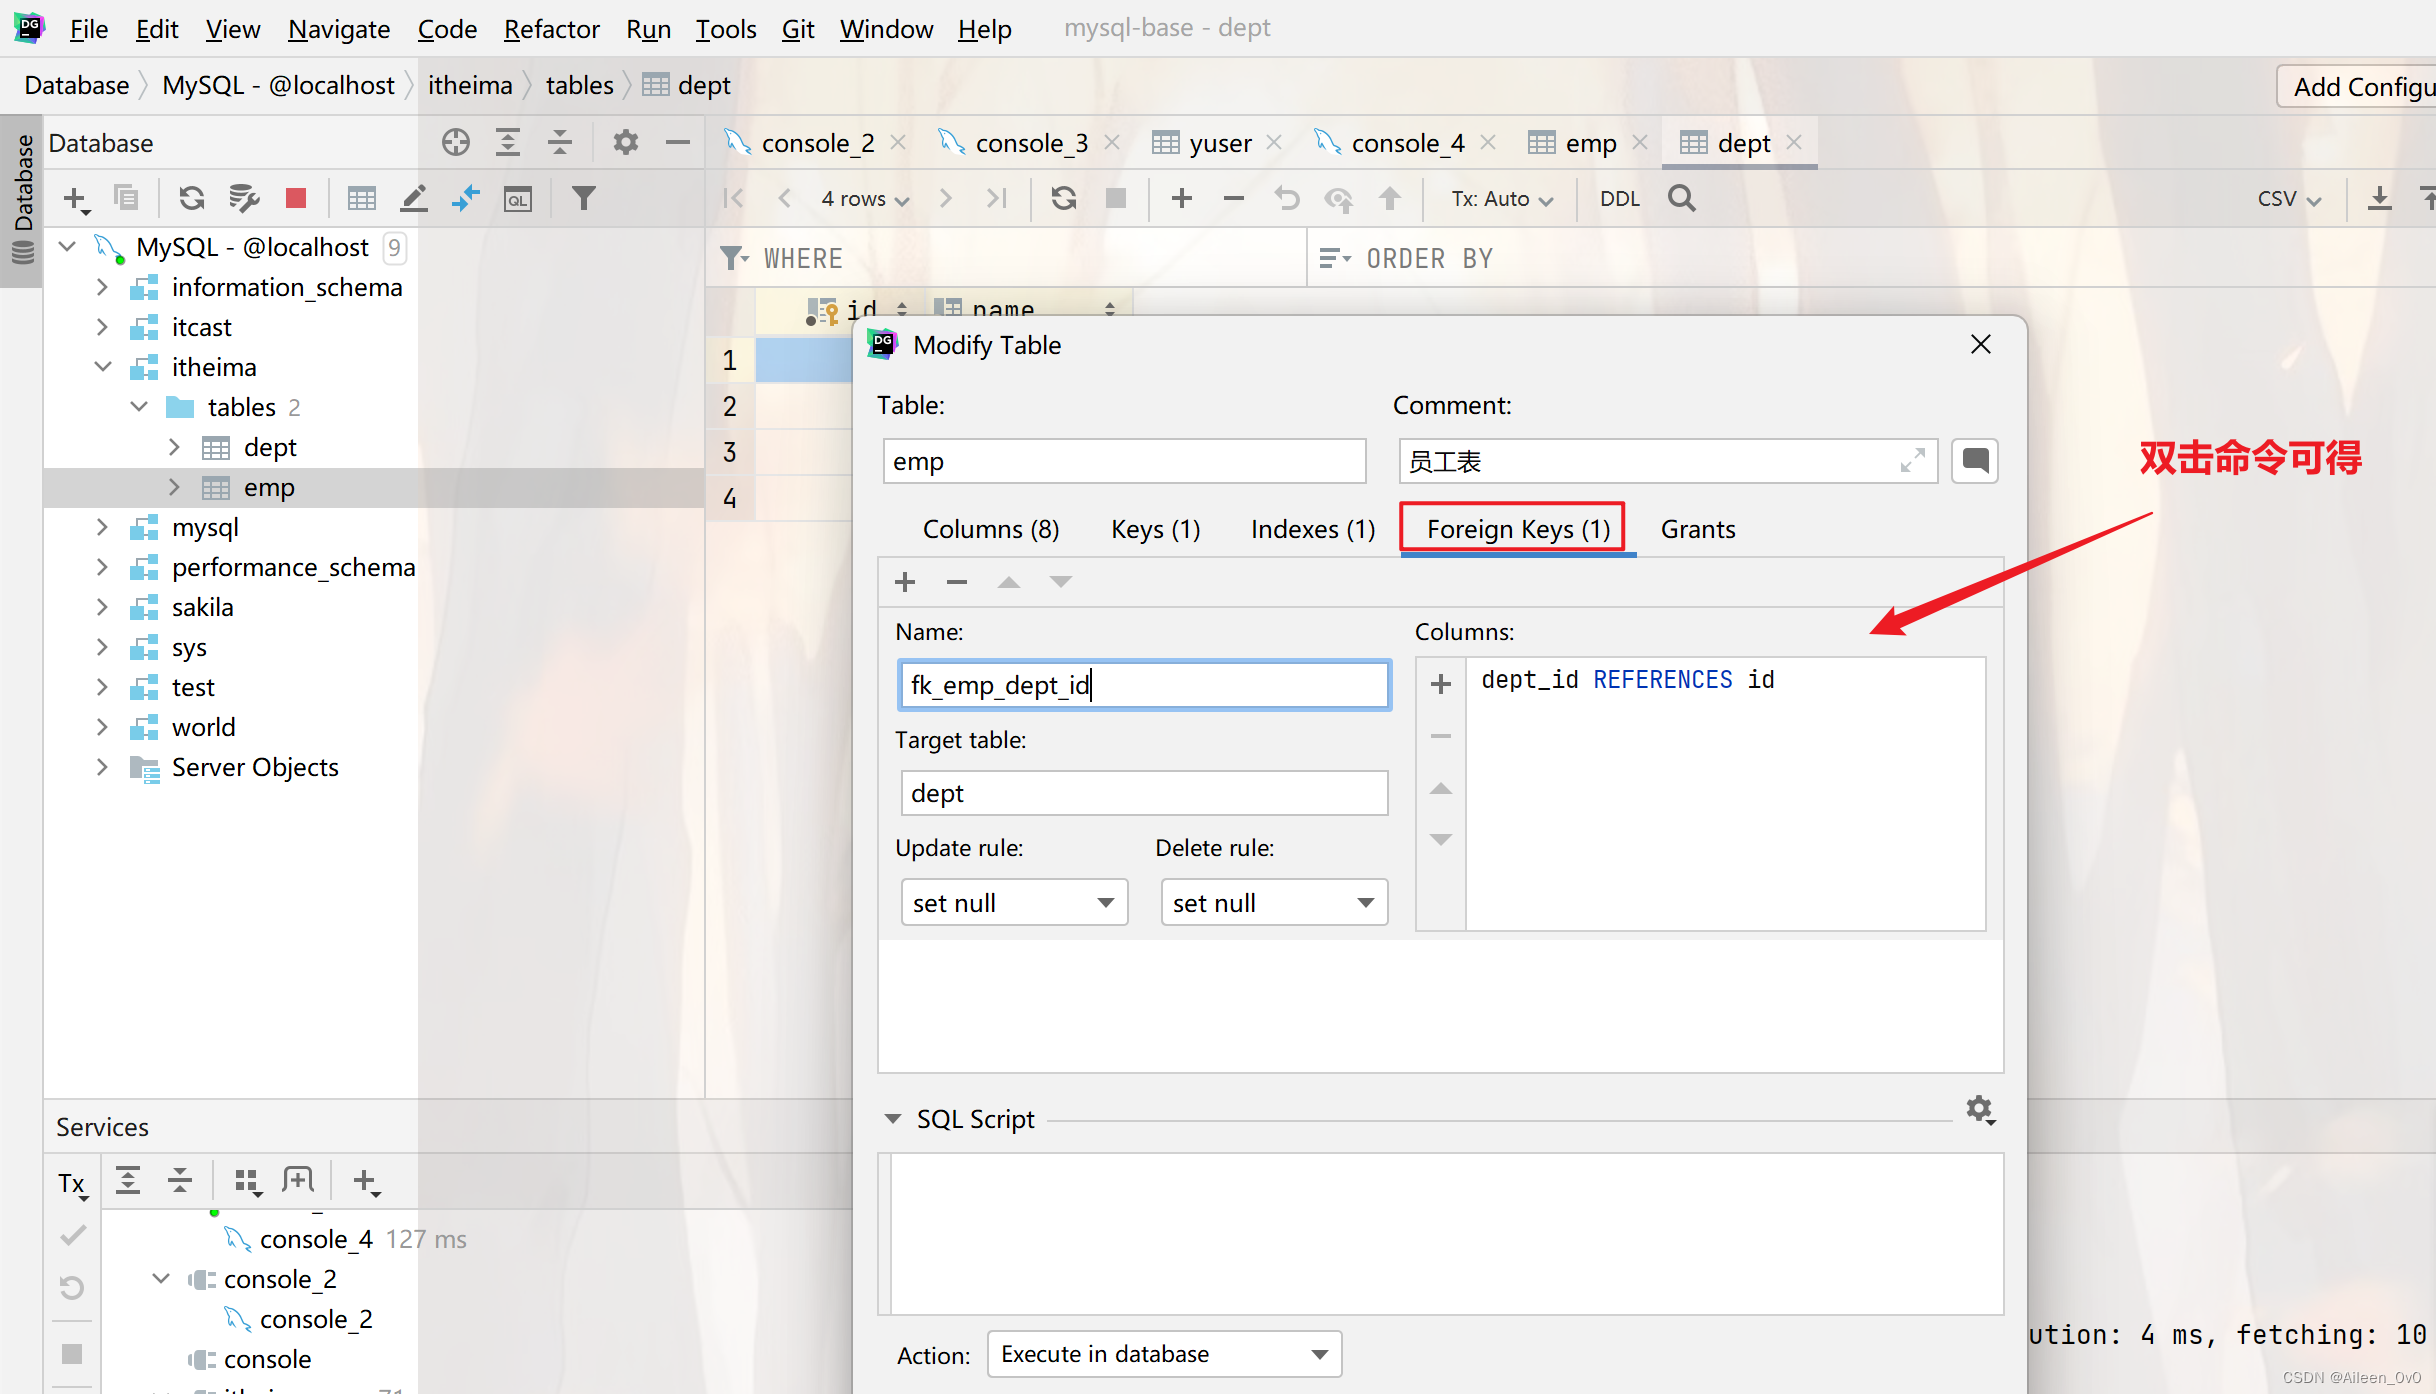Add a foreign key with plus icon
The width and height of the screenshot is (2436, 1394).
coord(905,582)
